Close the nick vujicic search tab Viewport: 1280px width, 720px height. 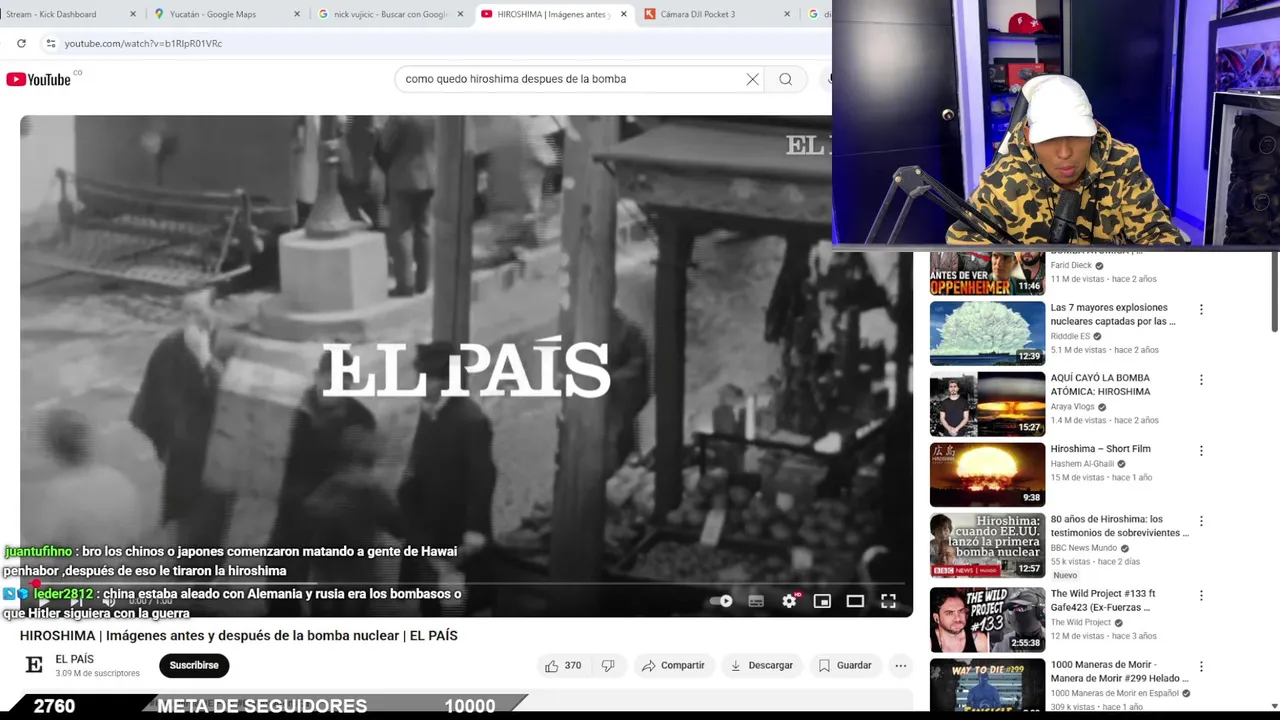(460, 14)
